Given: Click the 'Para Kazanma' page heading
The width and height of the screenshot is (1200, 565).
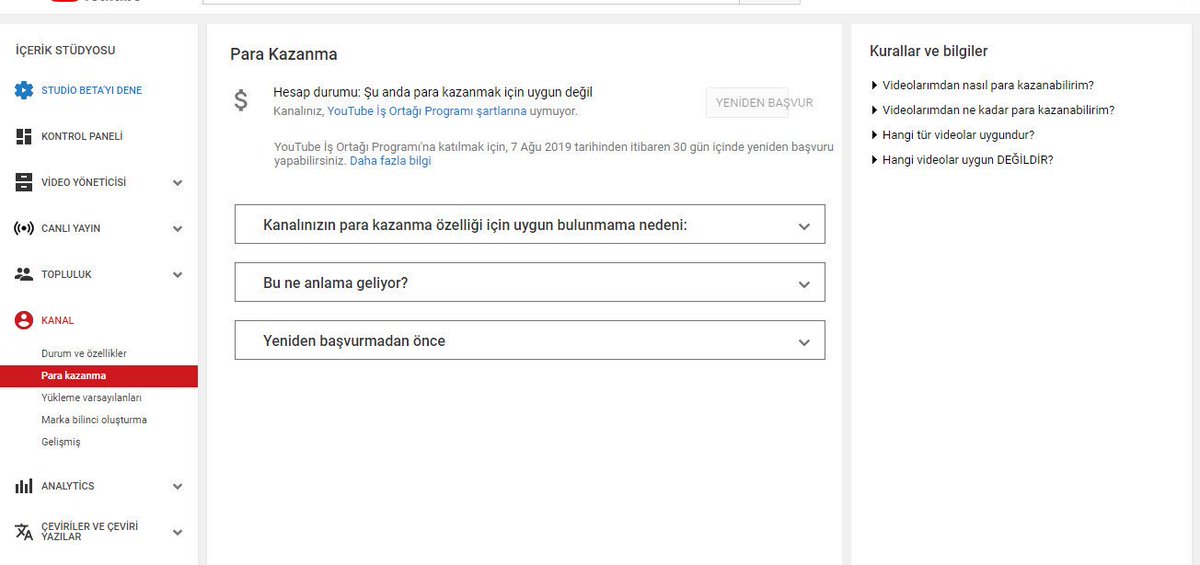Looking at the screenshot, I should [x=284, y=55].
